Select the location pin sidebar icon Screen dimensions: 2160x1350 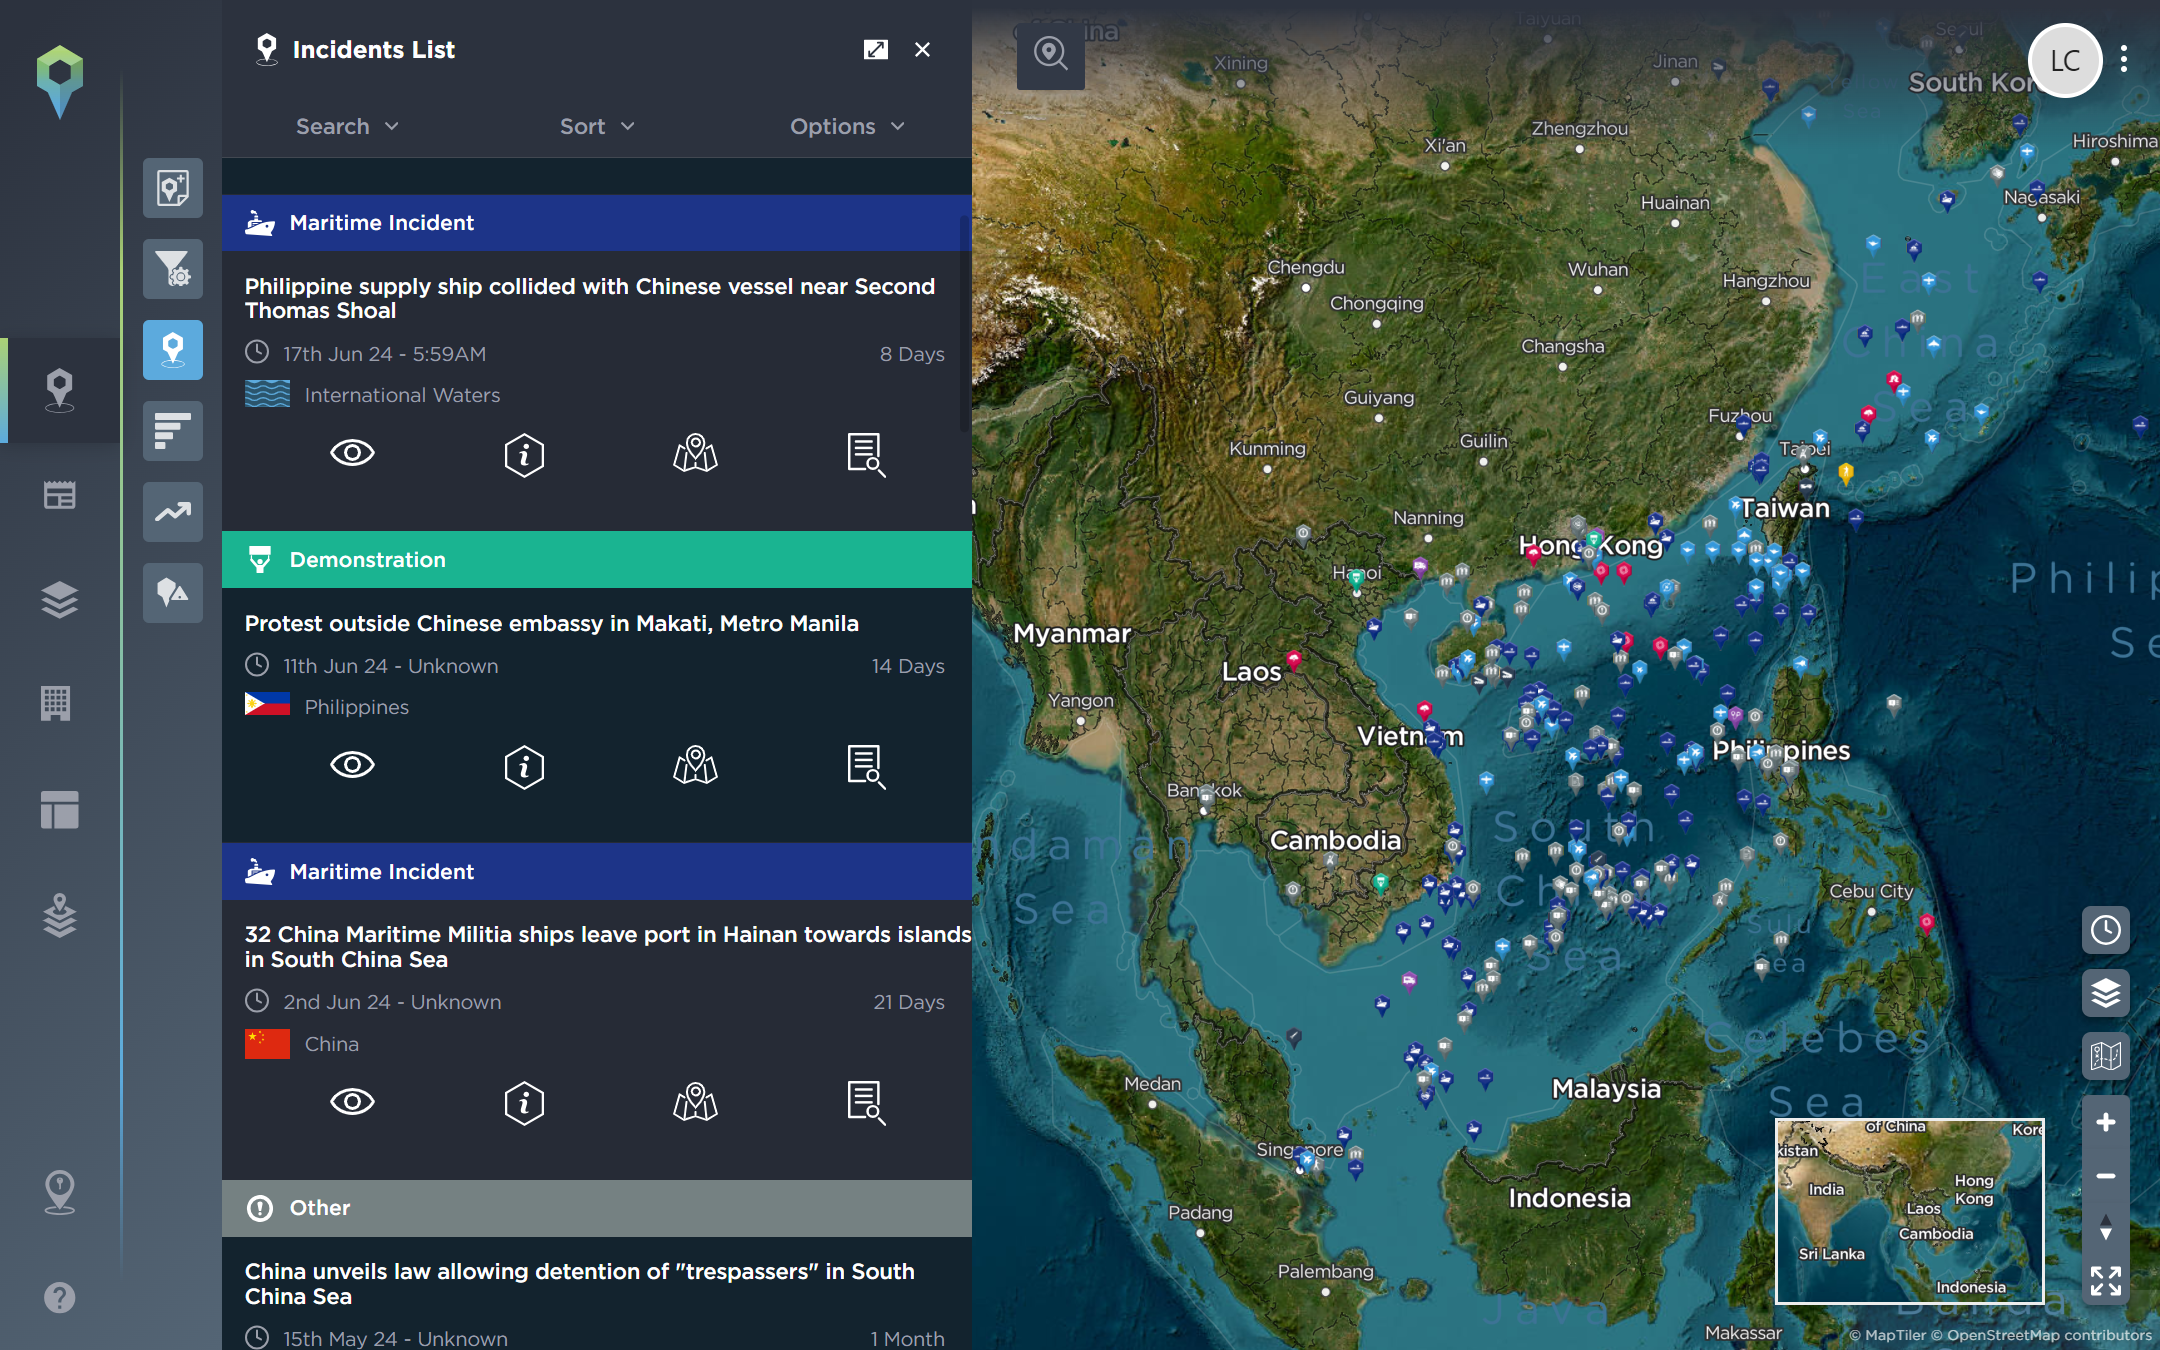point(60,390)
